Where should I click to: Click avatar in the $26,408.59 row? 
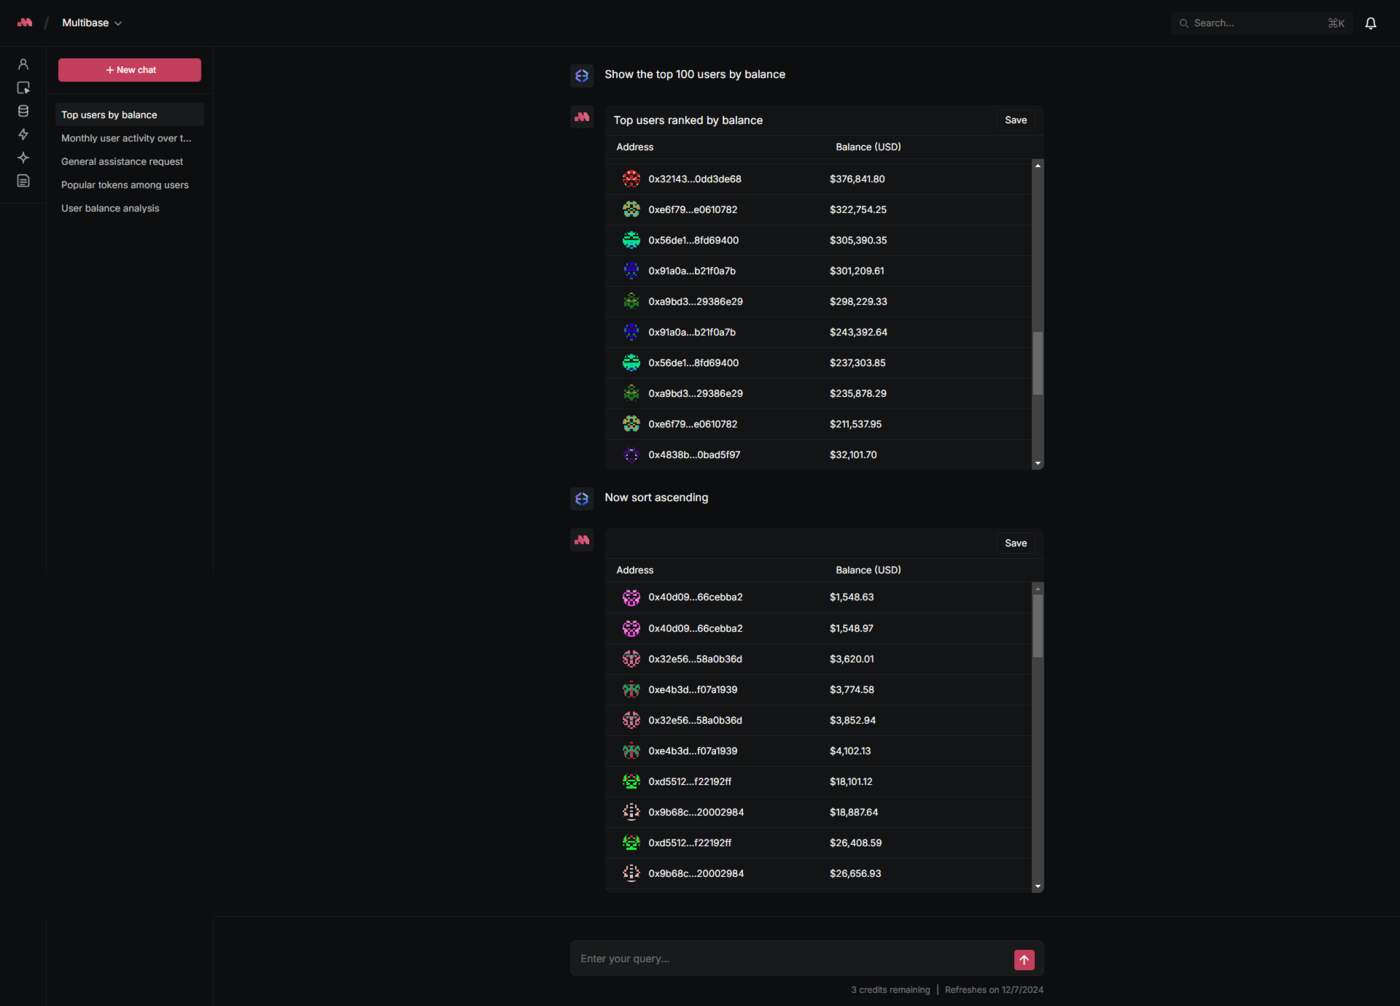[x=631, y=843]
